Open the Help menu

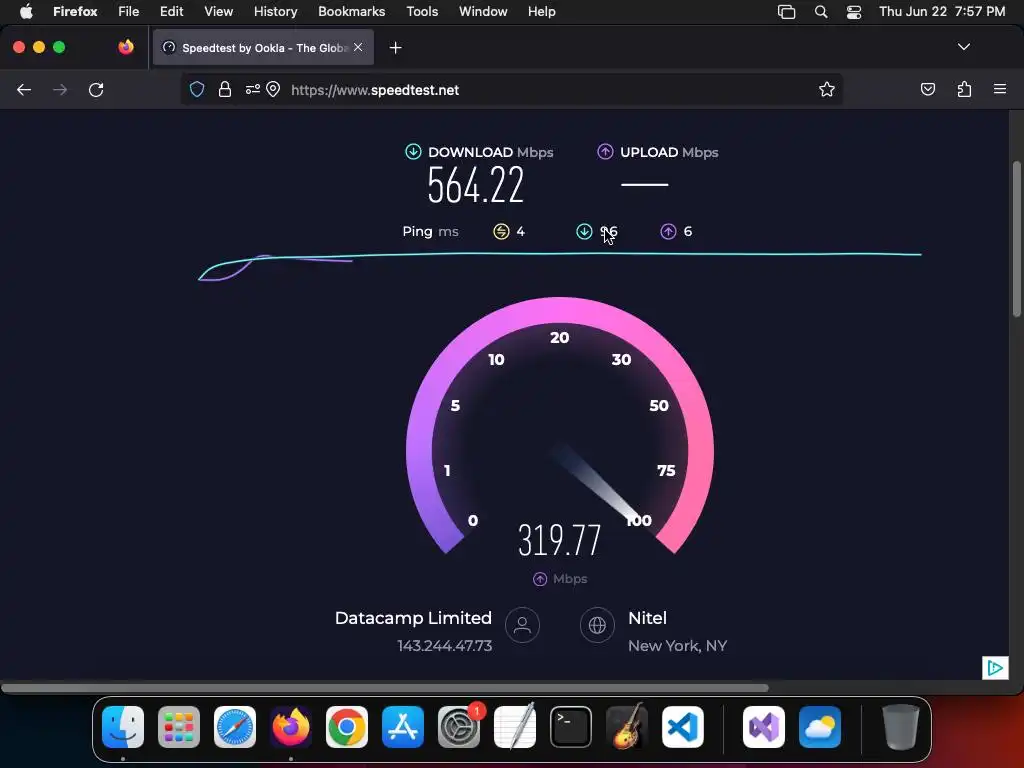(542, 12)
